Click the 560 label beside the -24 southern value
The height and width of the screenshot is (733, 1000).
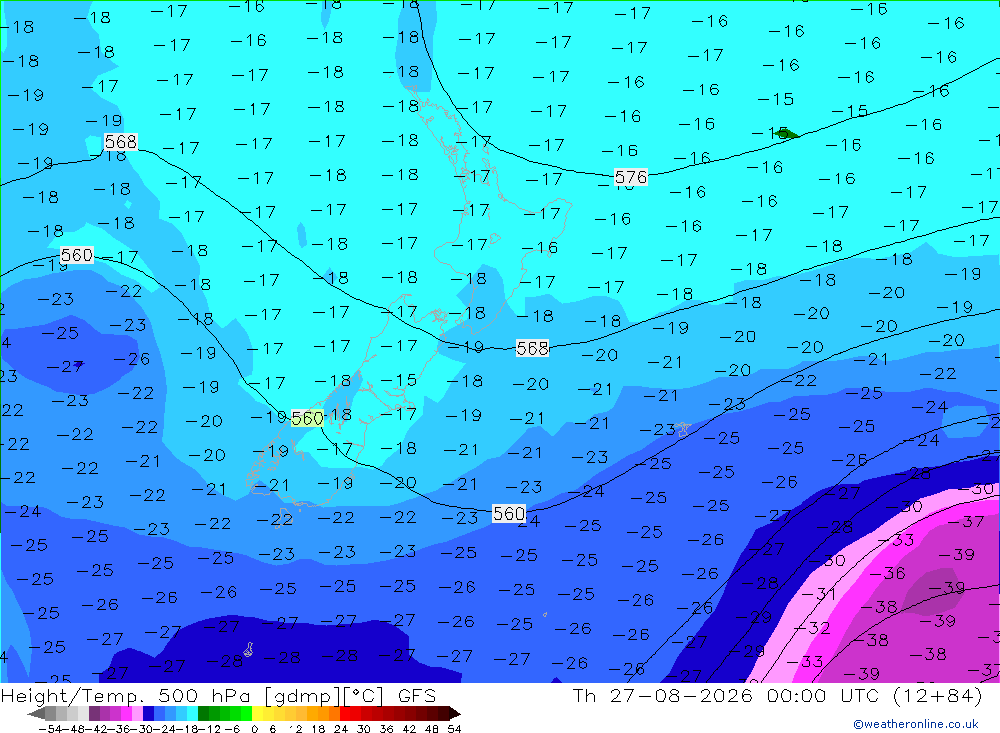(x=509, y=513)
